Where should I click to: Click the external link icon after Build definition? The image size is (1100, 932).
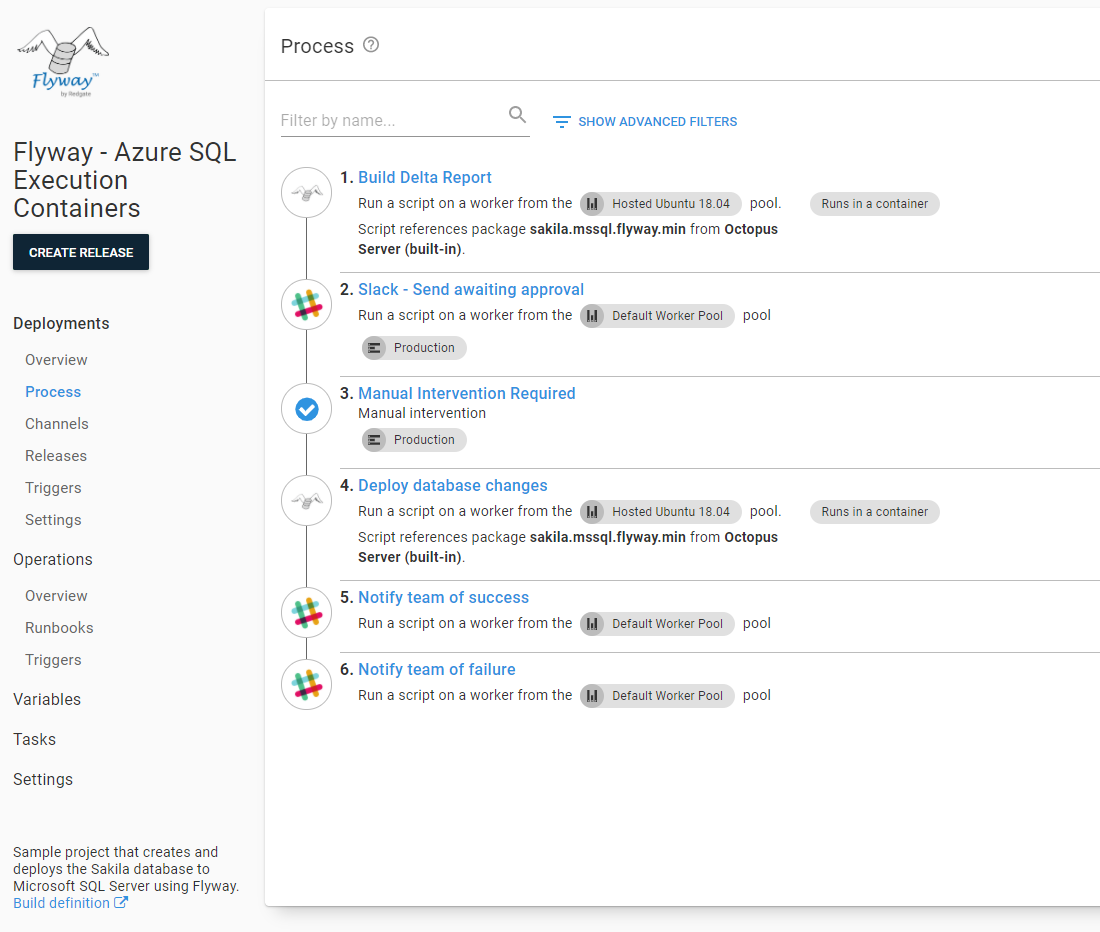[123, 902]
